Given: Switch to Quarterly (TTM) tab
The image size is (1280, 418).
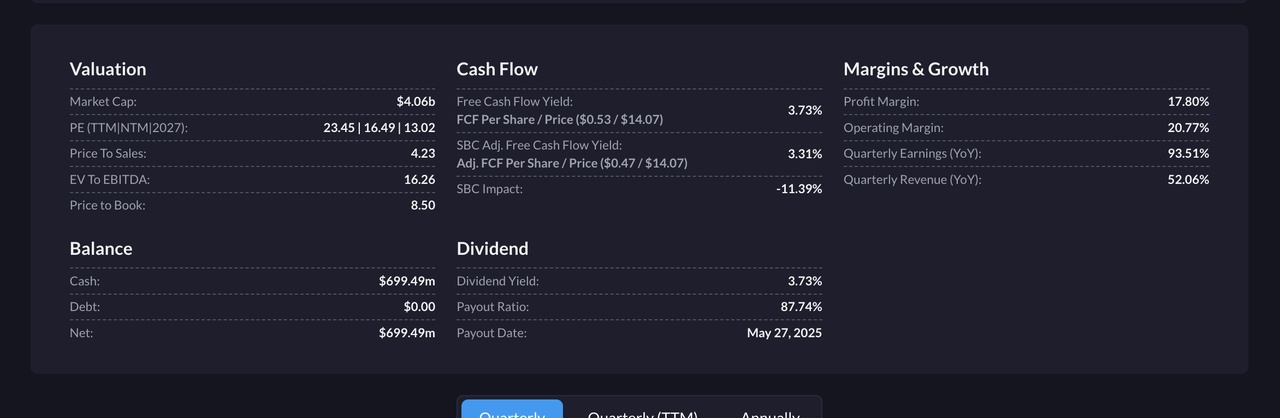Looking at the screenshot, I should [642, 411].
